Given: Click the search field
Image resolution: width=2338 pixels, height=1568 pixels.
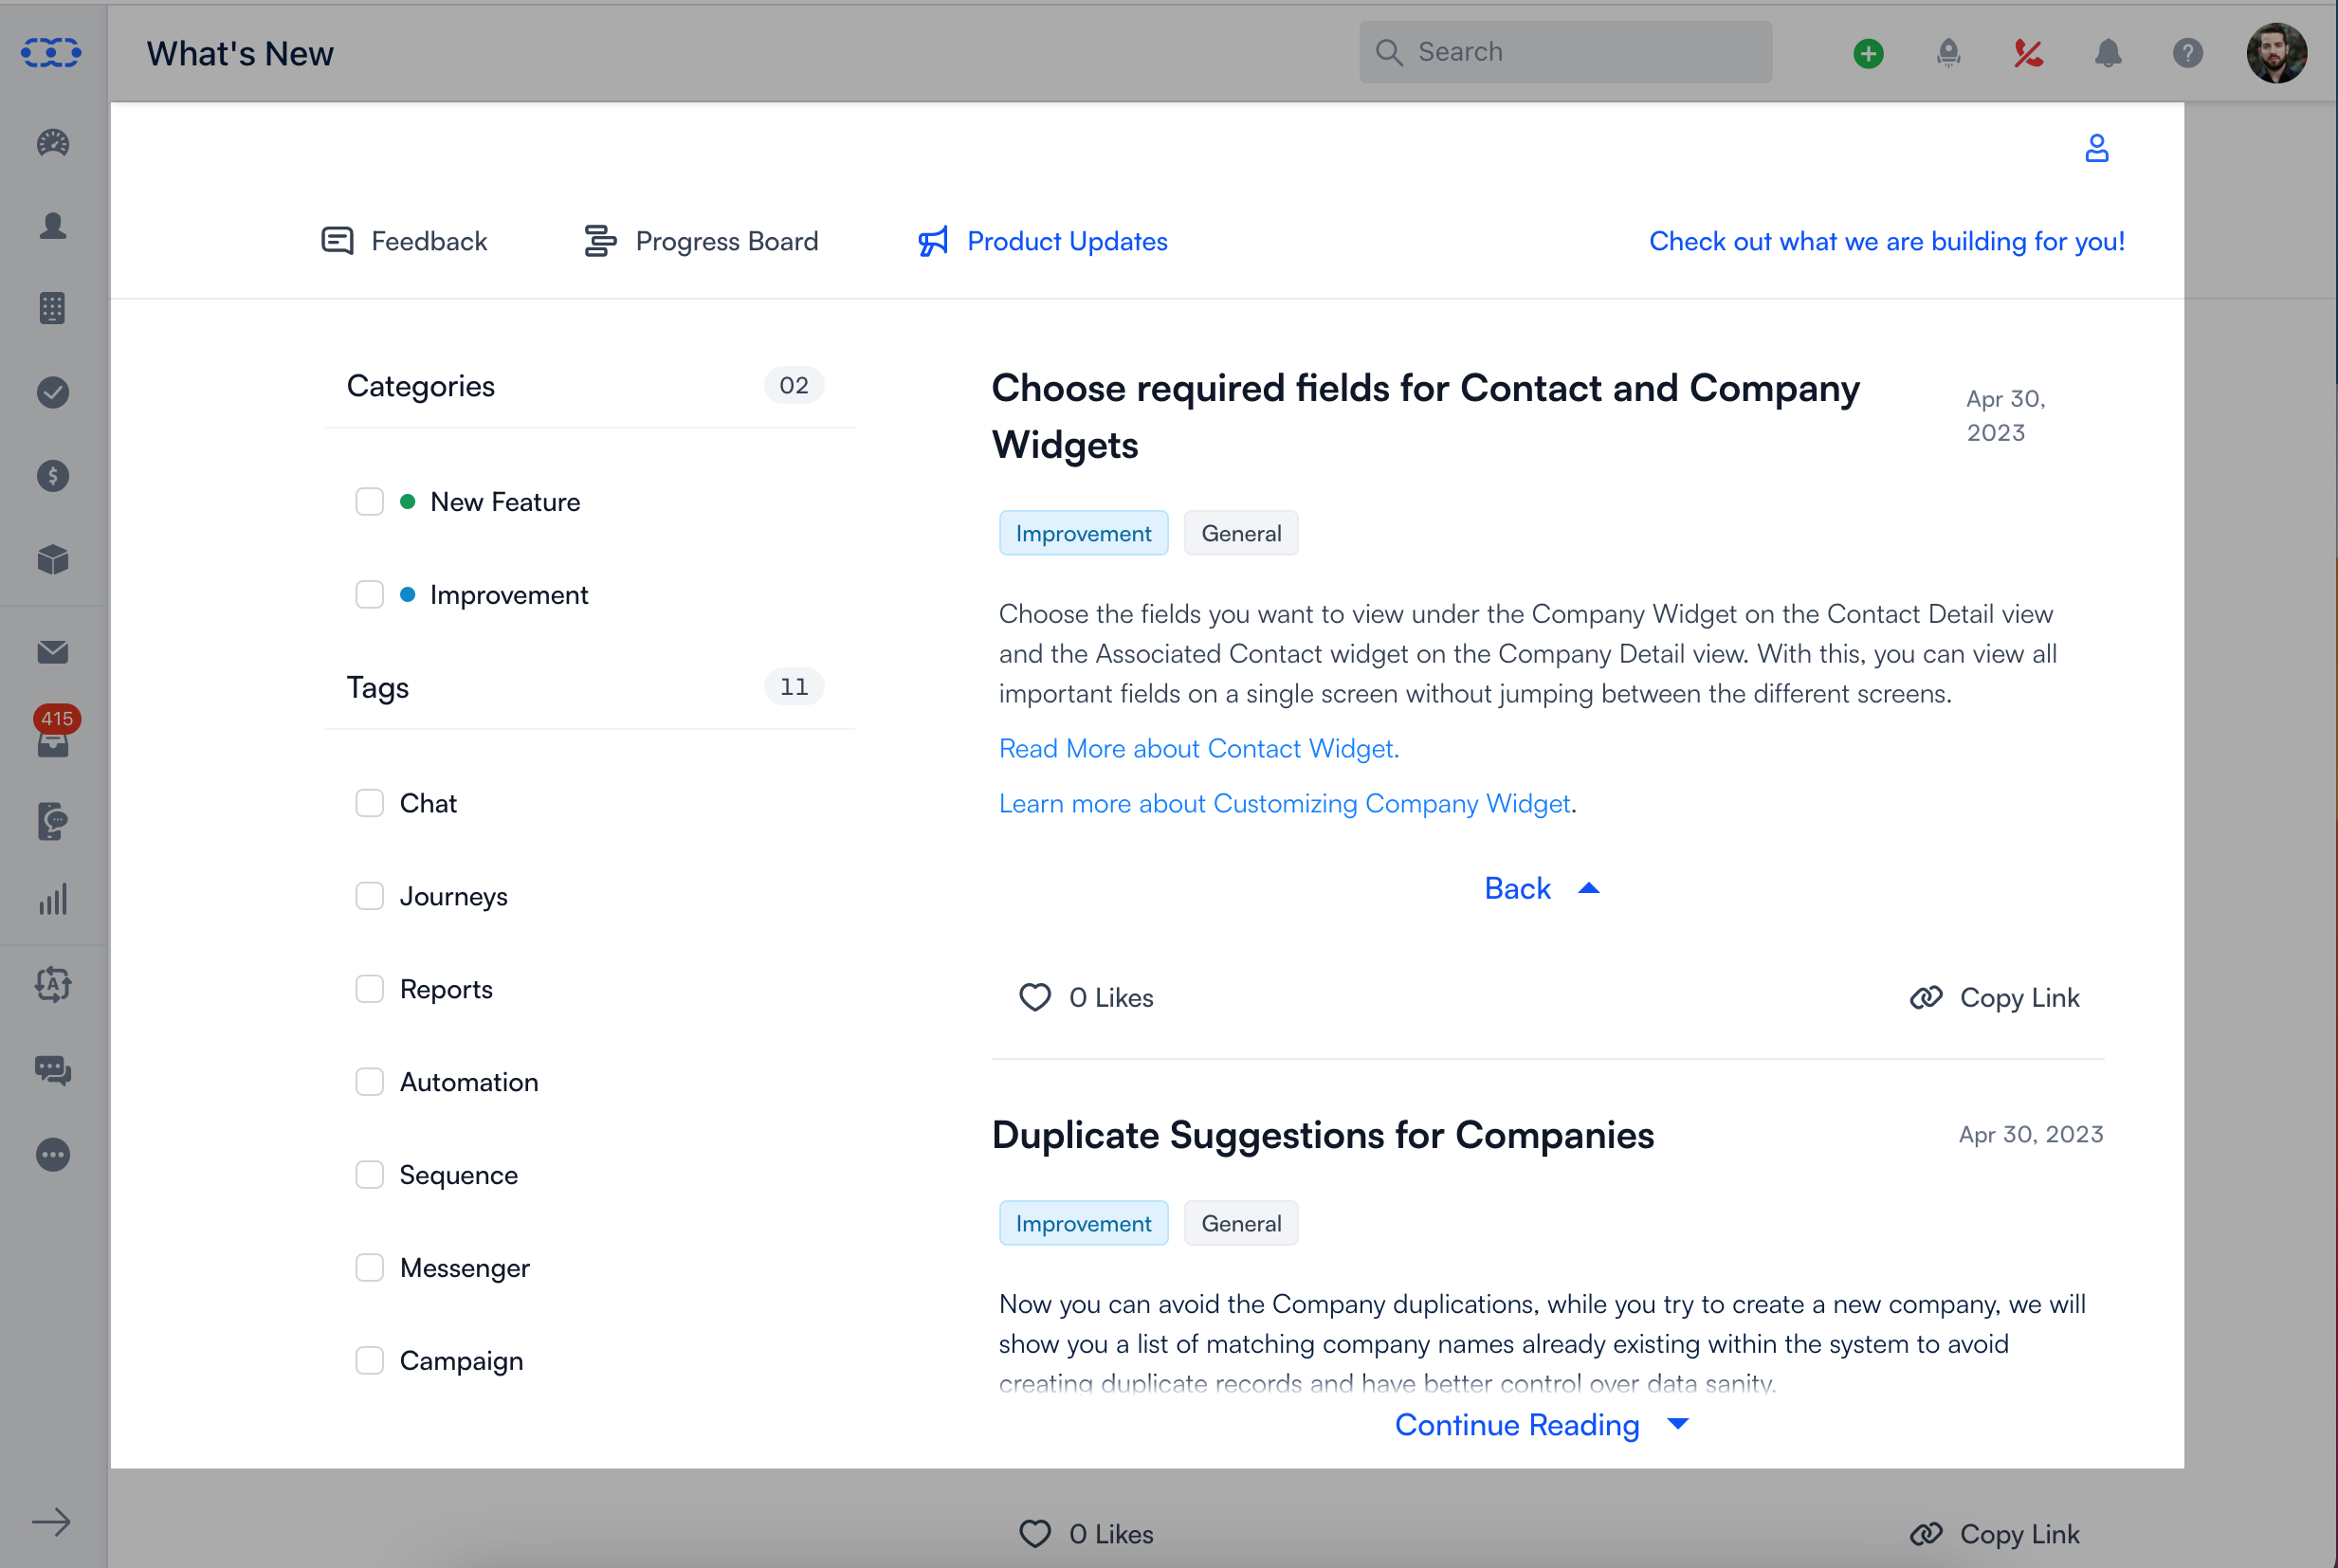Looking at the screenshot, I should tap(1565, 52).
